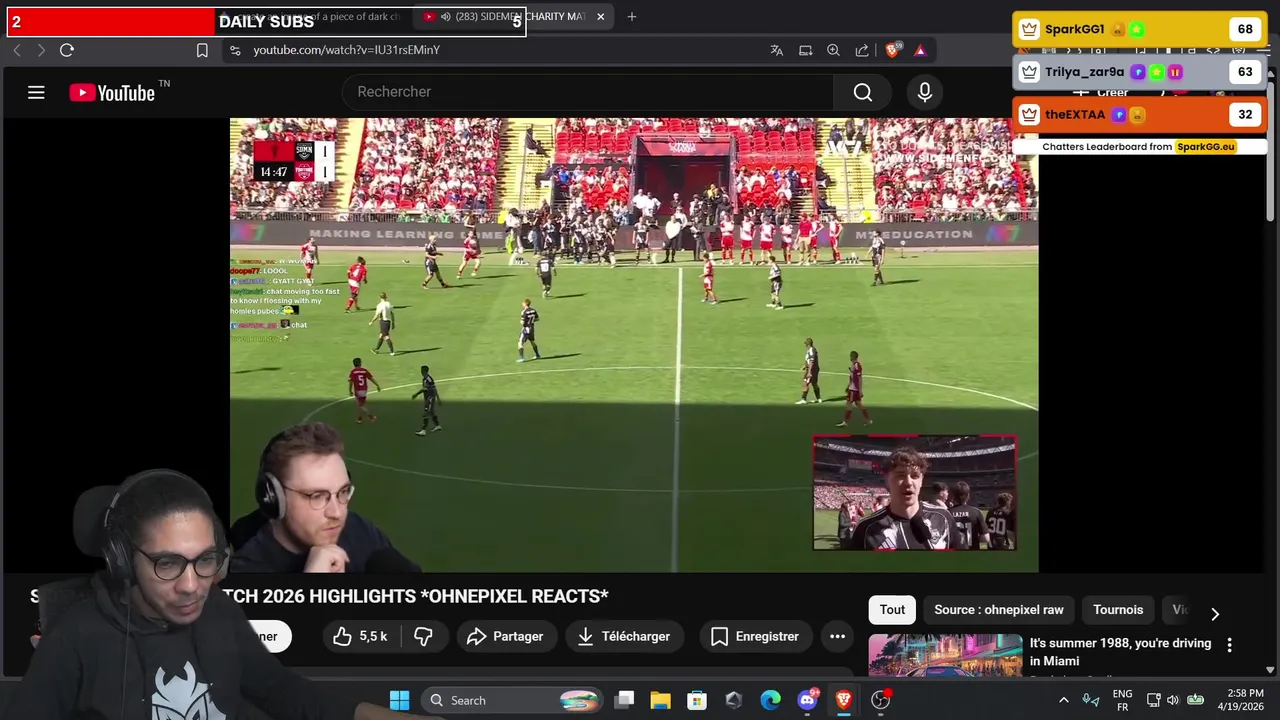
Task: Click Télécharger to download the video
Action: point(624,636)
